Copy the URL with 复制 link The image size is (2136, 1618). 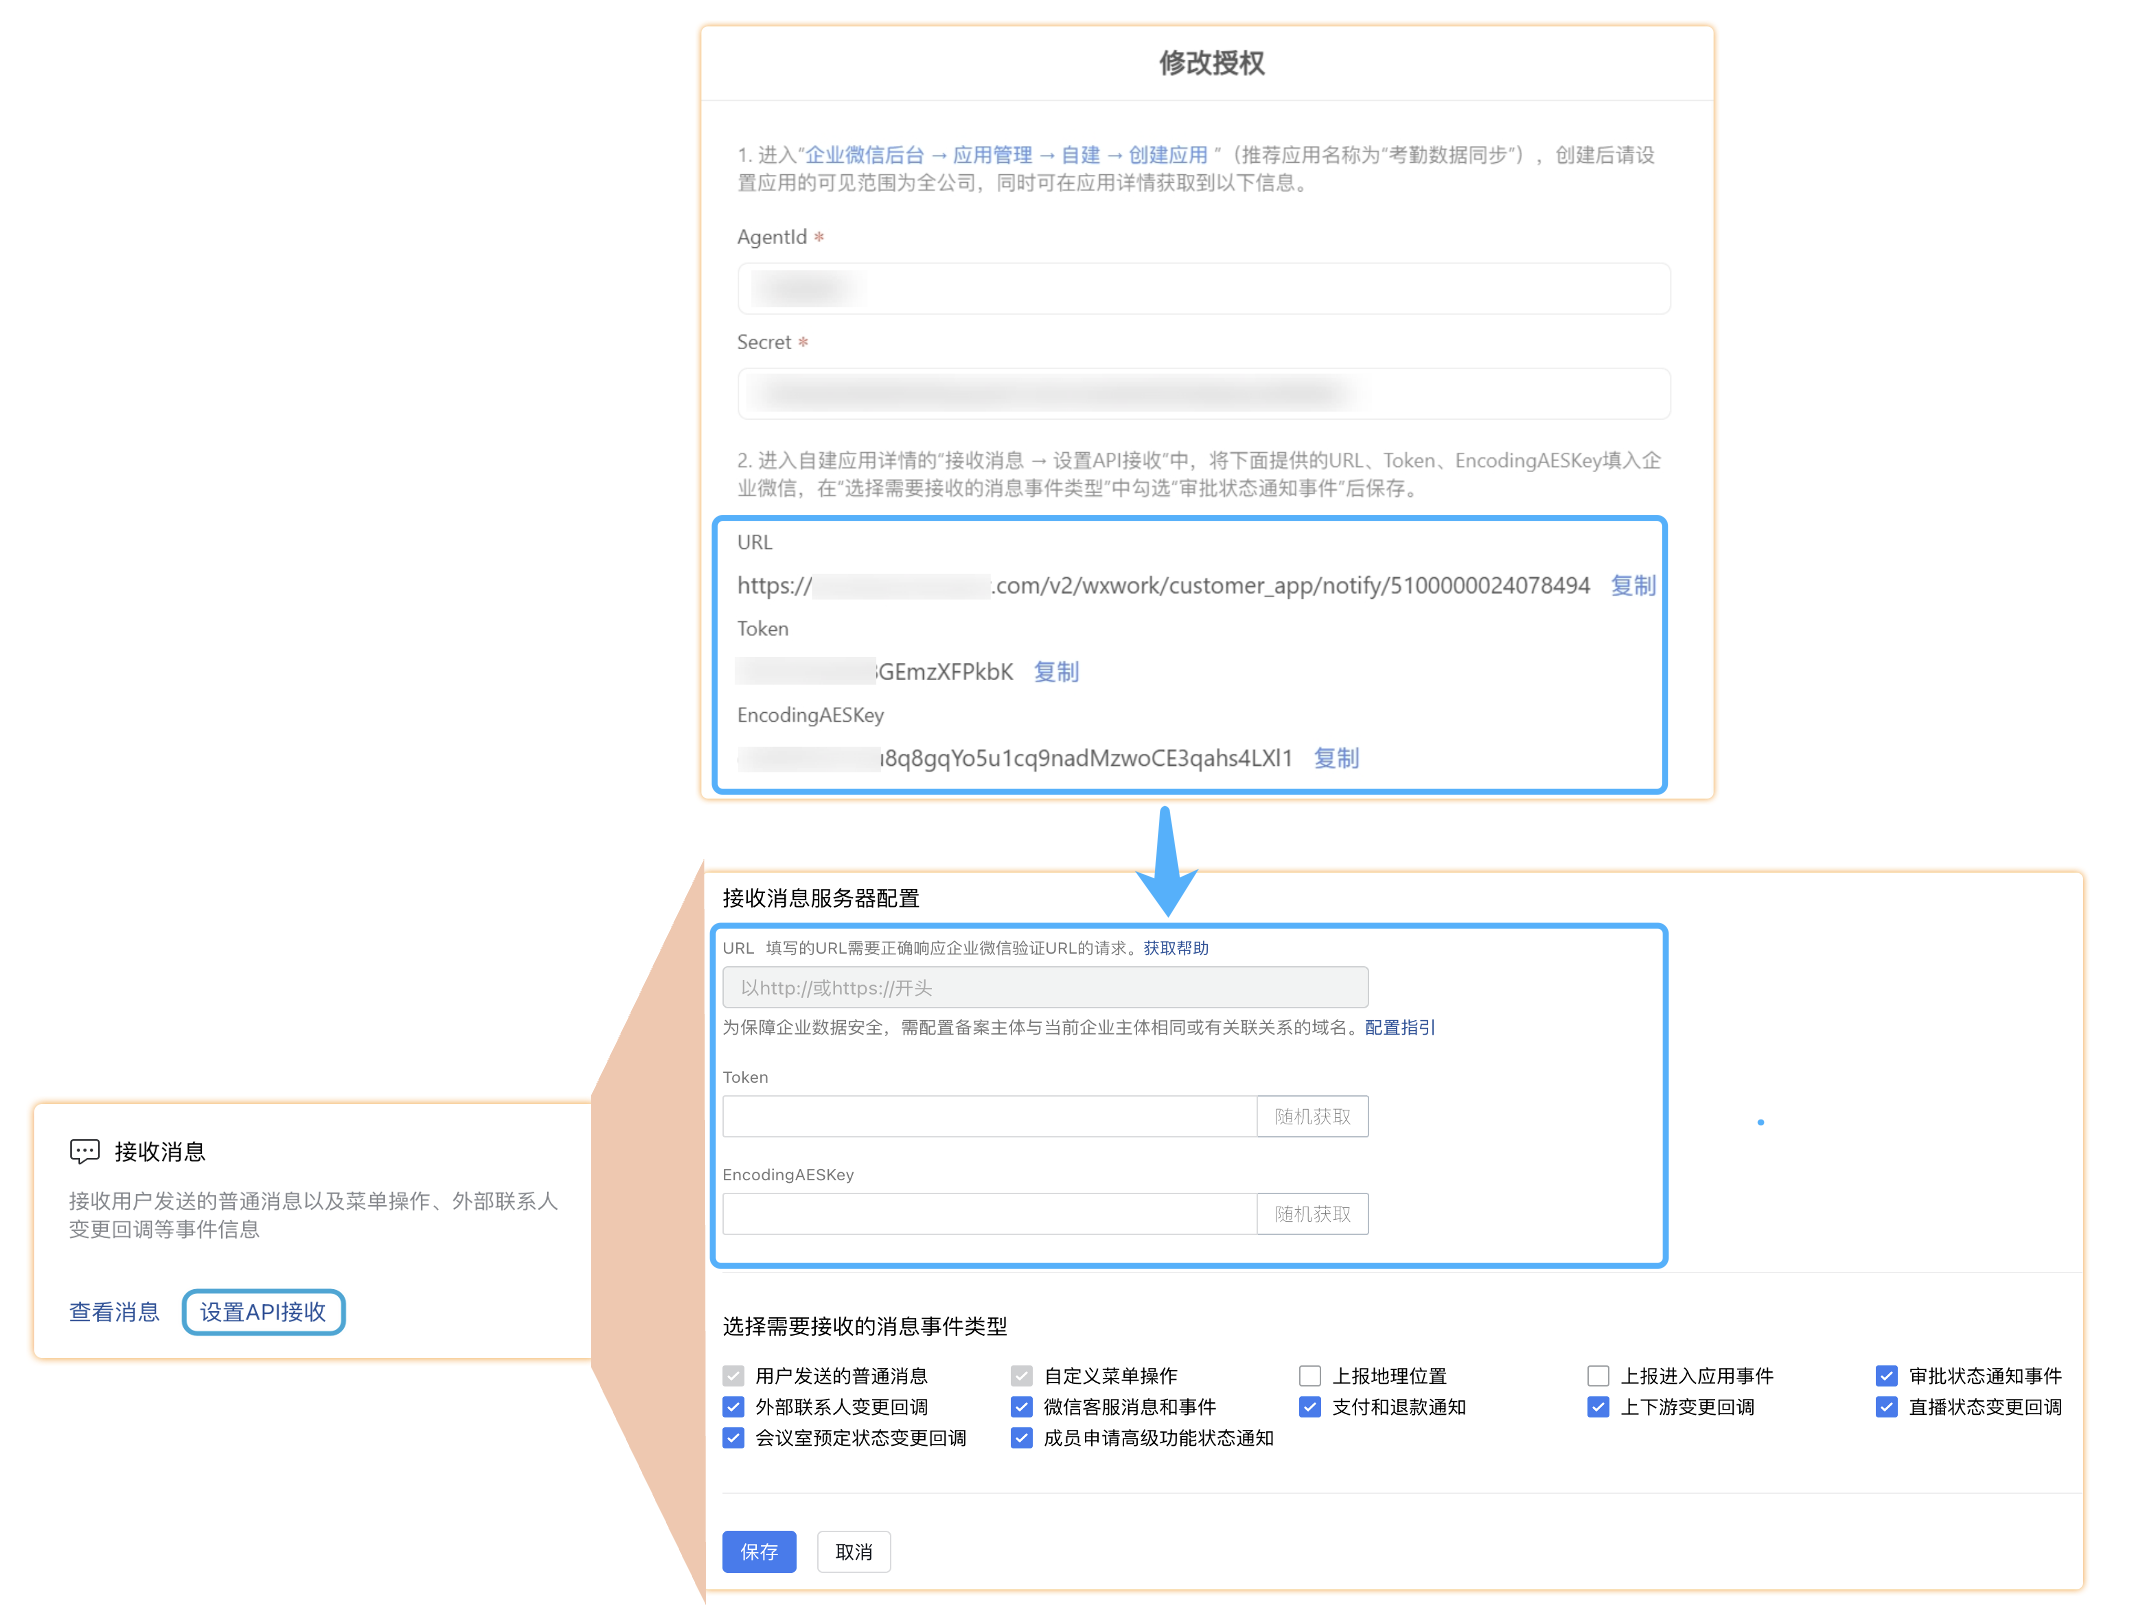pyautogui.click(x=1633, y=586)
